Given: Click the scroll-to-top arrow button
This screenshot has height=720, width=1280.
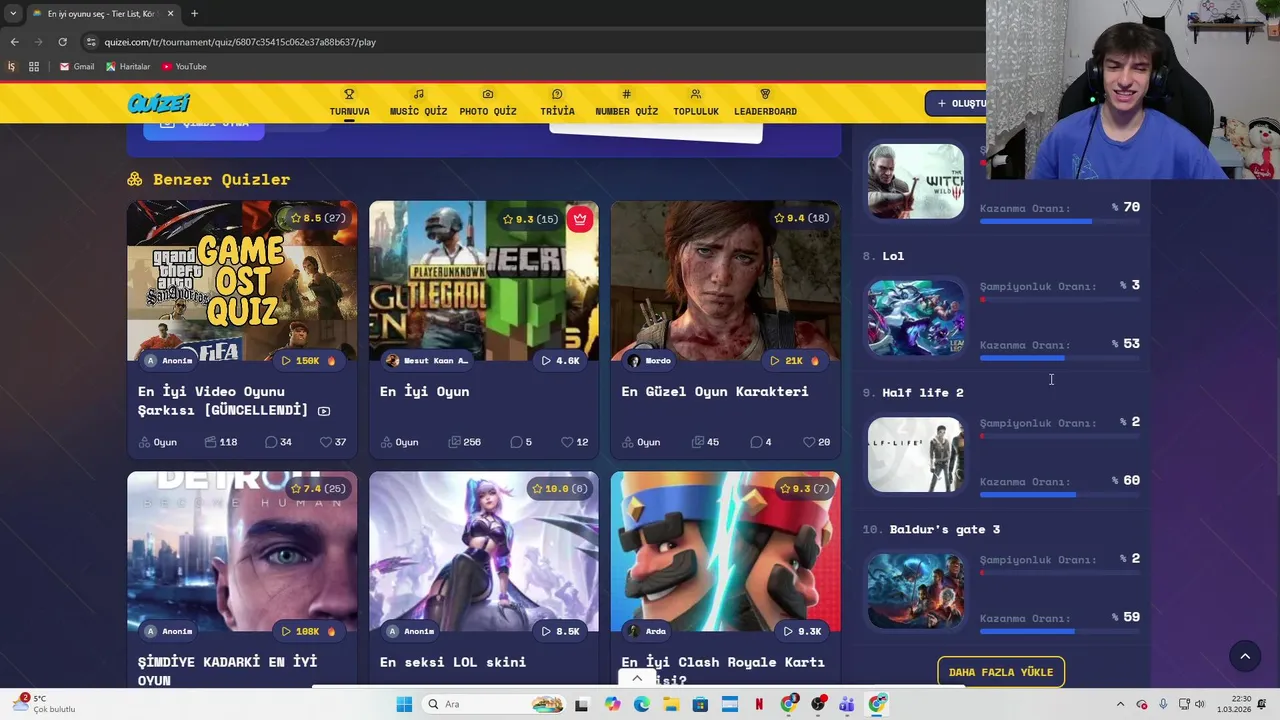Looking at the screenshot, I should click(x=1245, y=656).
